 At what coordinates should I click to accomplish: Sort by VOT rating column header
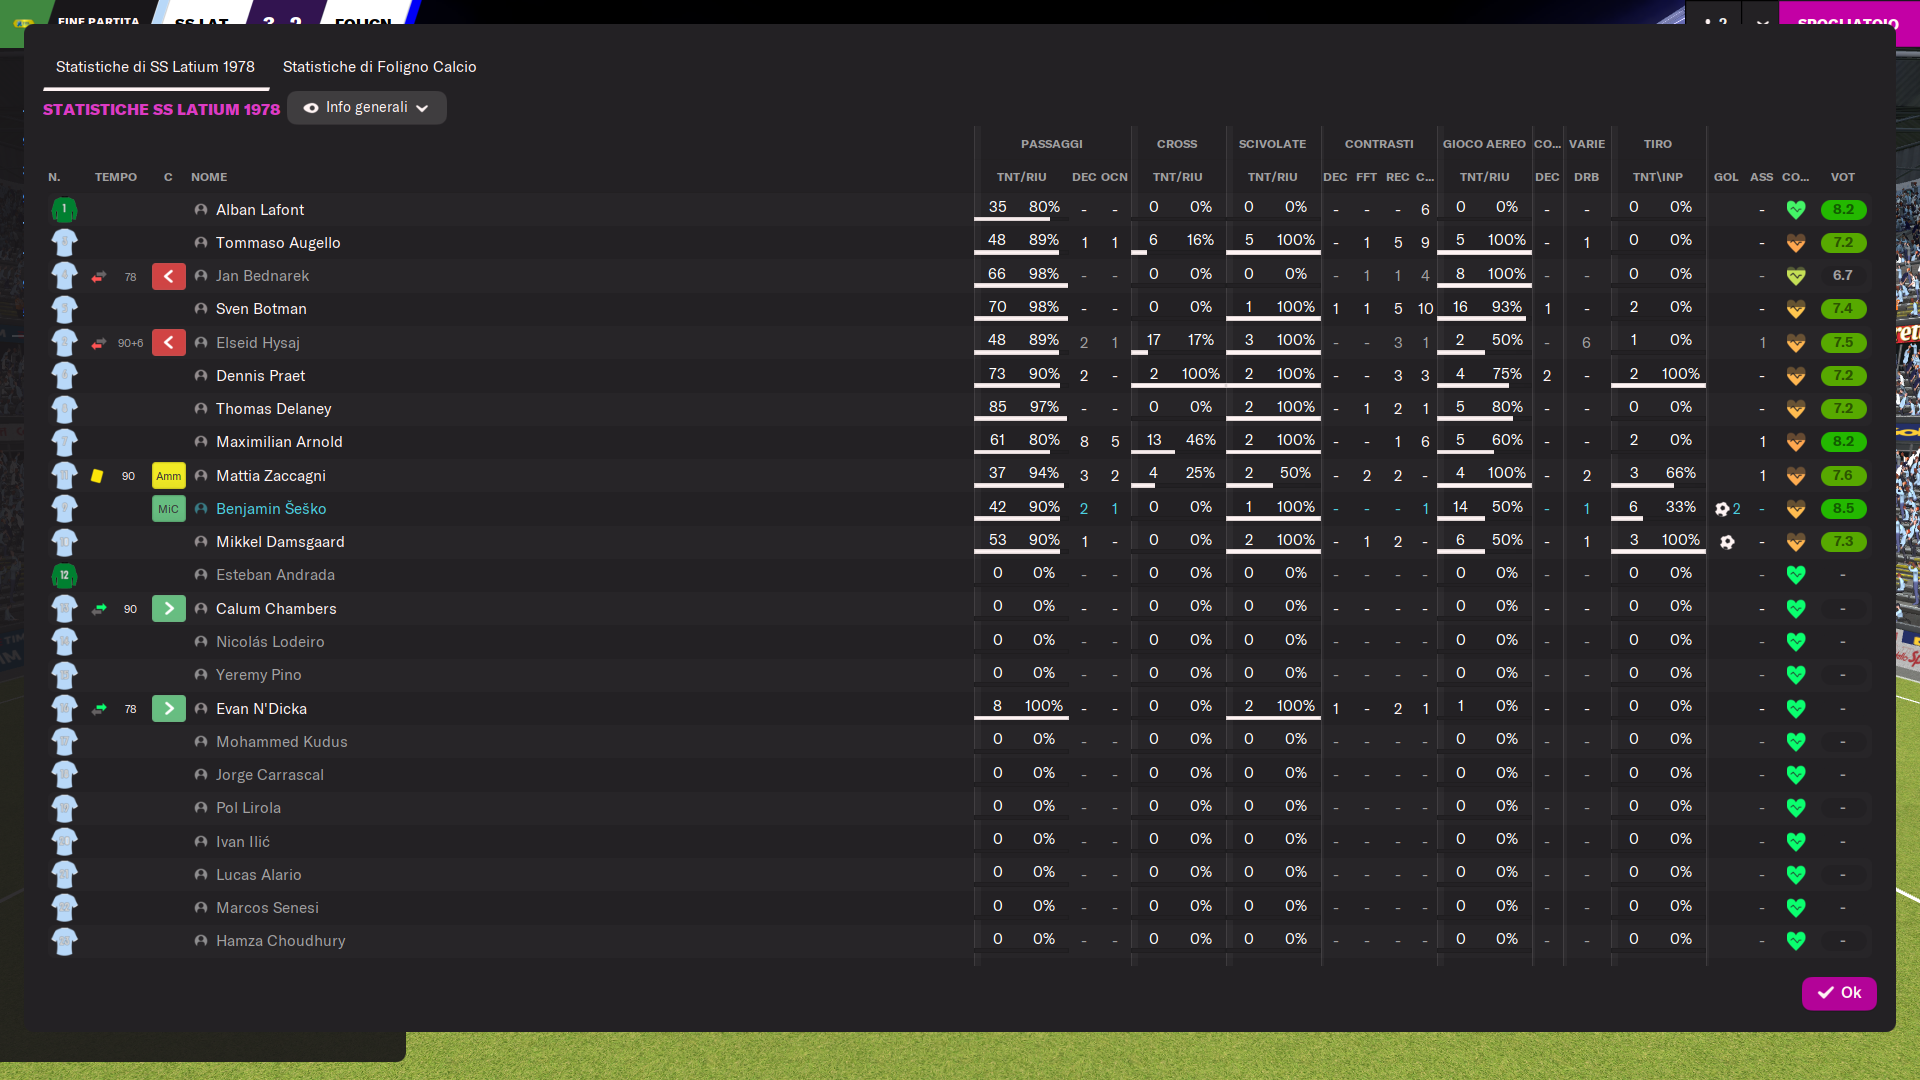(x=1843, y=177)
